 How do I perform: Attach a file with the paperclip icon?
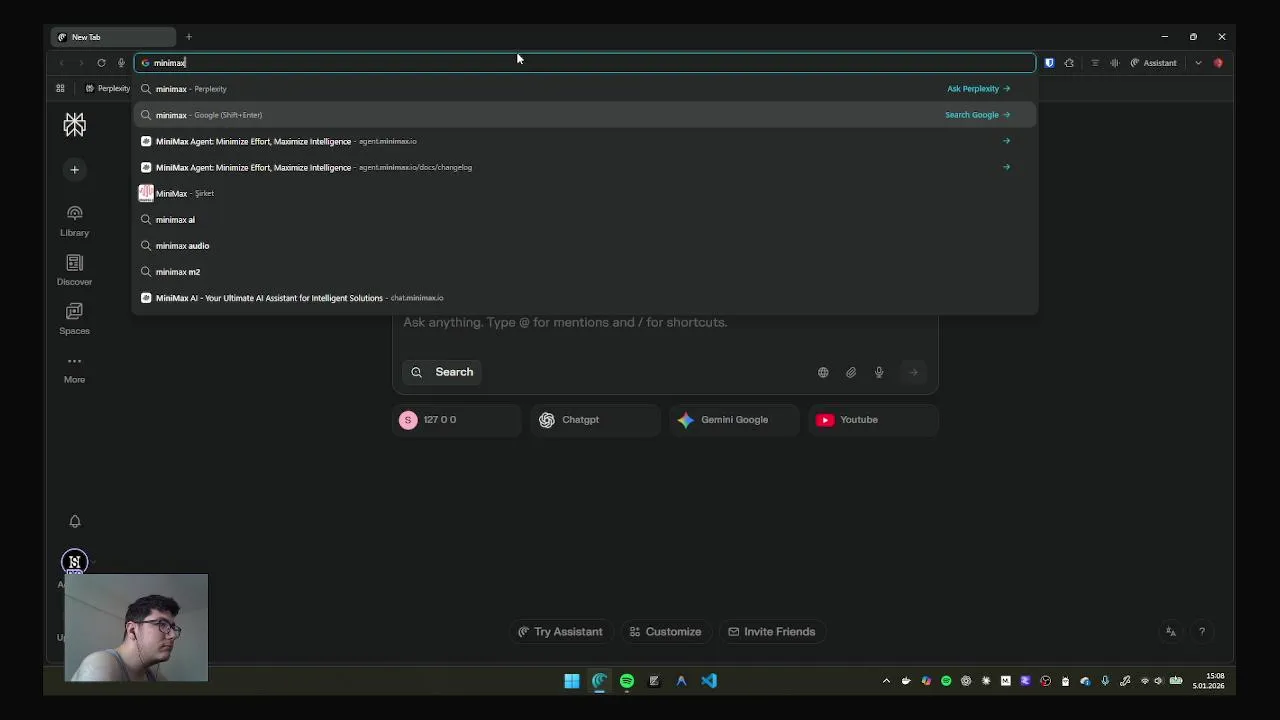coord(851,372)
